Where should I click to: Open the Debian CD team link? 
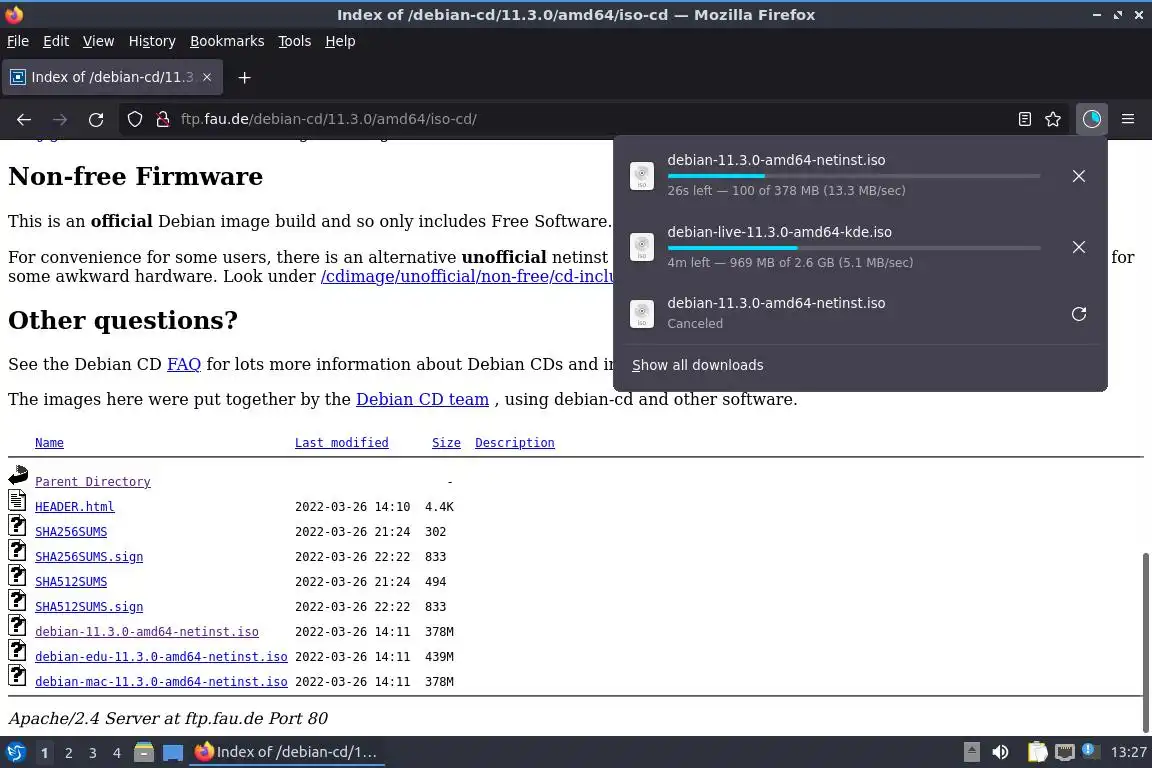coord(422,399)
